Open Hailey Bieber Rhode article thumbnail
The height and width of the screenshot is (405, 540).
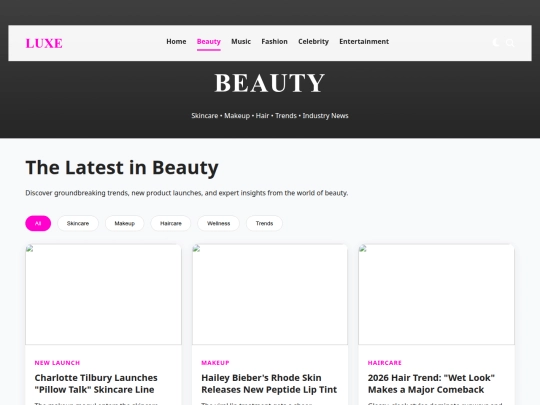[x=270, y=294]
